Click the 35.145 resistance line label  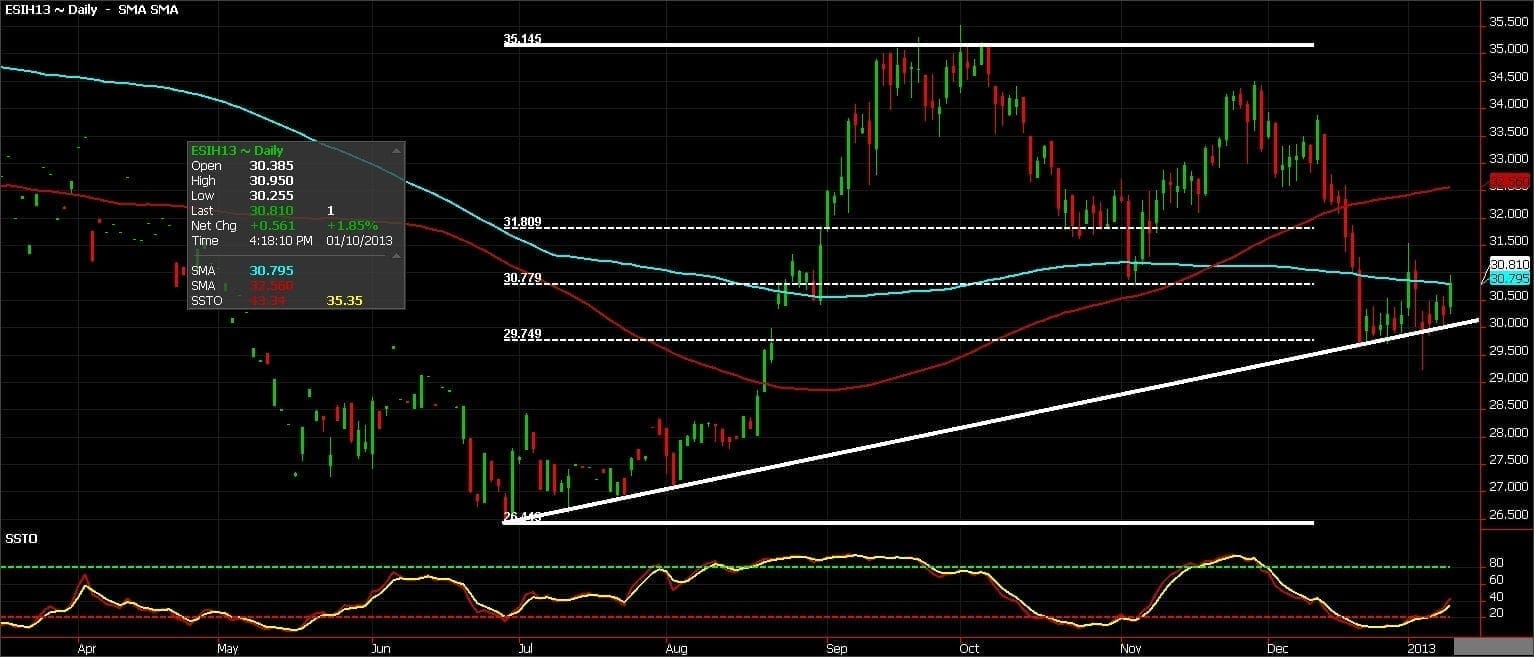522,40
